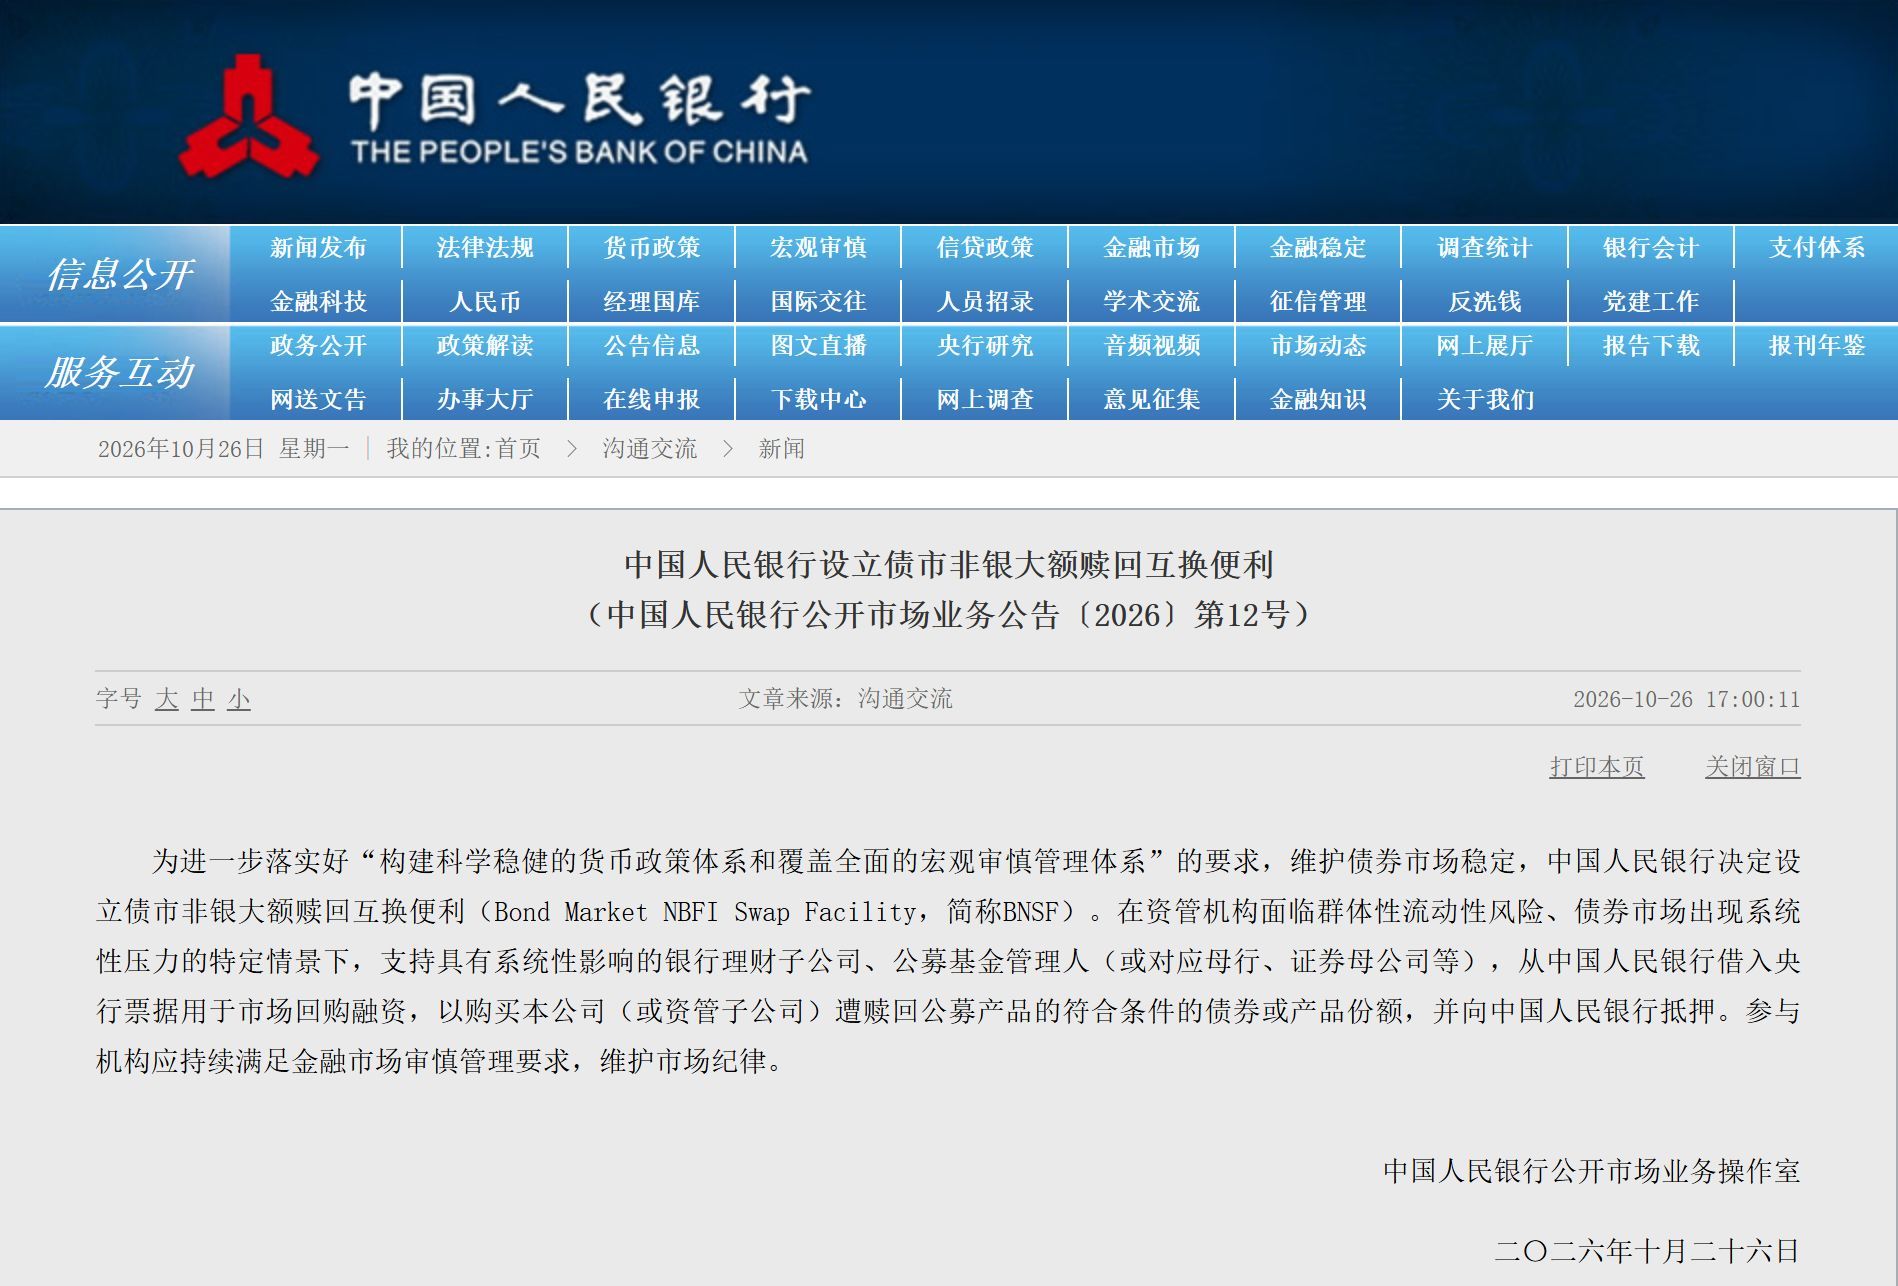Open 音频视频 section

tap(1151, 346)
